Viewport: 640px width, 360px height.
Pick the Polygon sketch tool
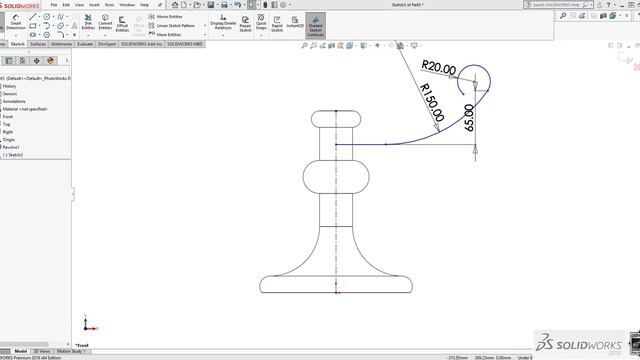(x=47, y=35)
